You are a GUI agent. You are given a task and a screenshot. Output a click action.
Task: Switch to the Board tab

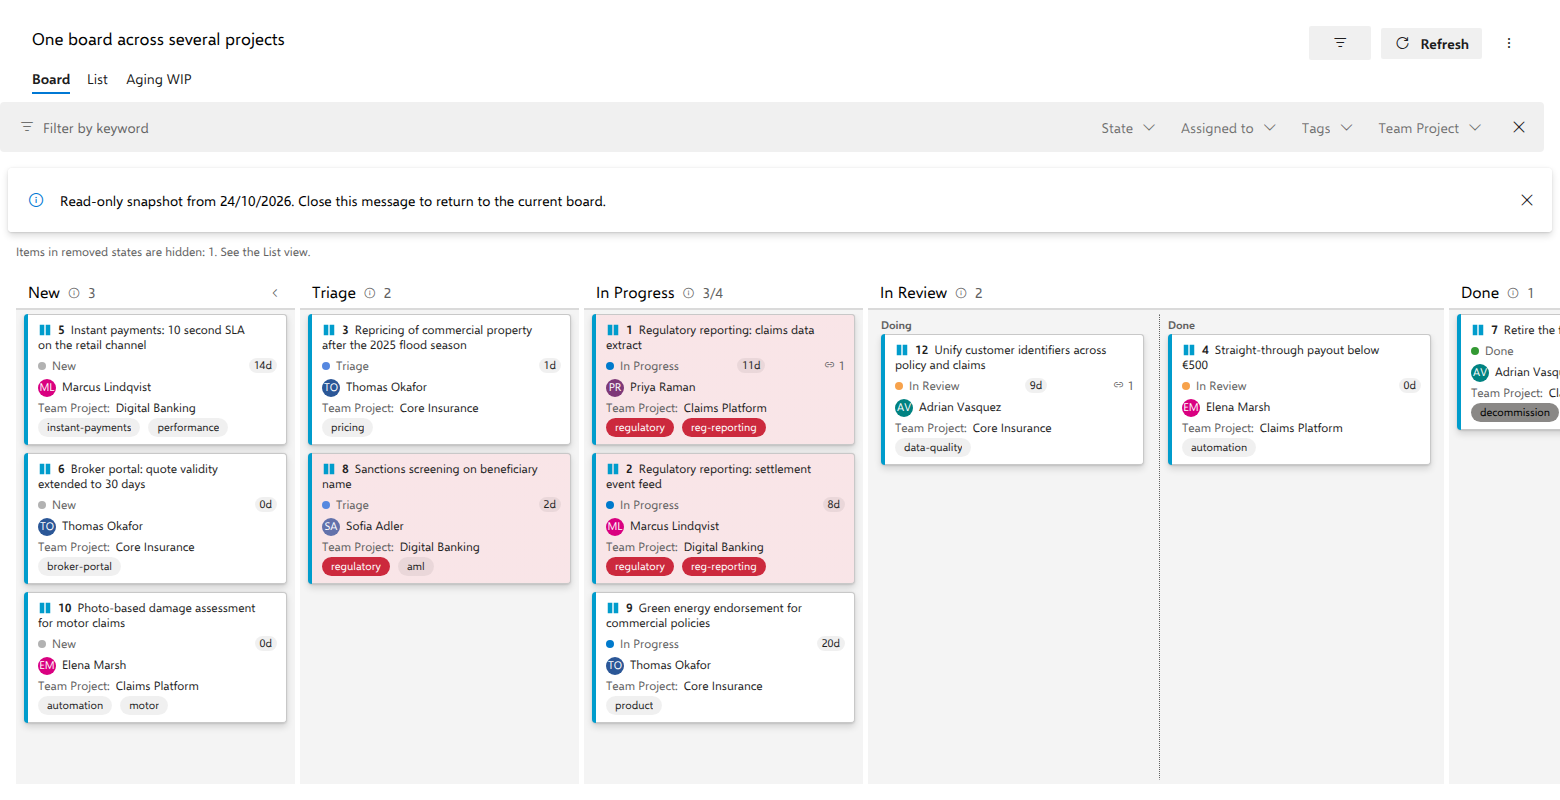[51, 80]
